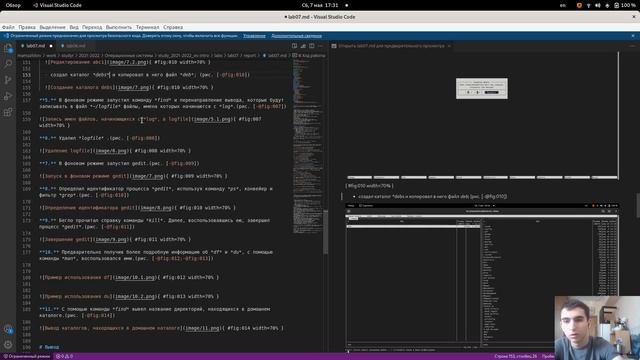Open the editor more actions menu
This screenshot has width=640, height=360.
[x=320, y=46]
